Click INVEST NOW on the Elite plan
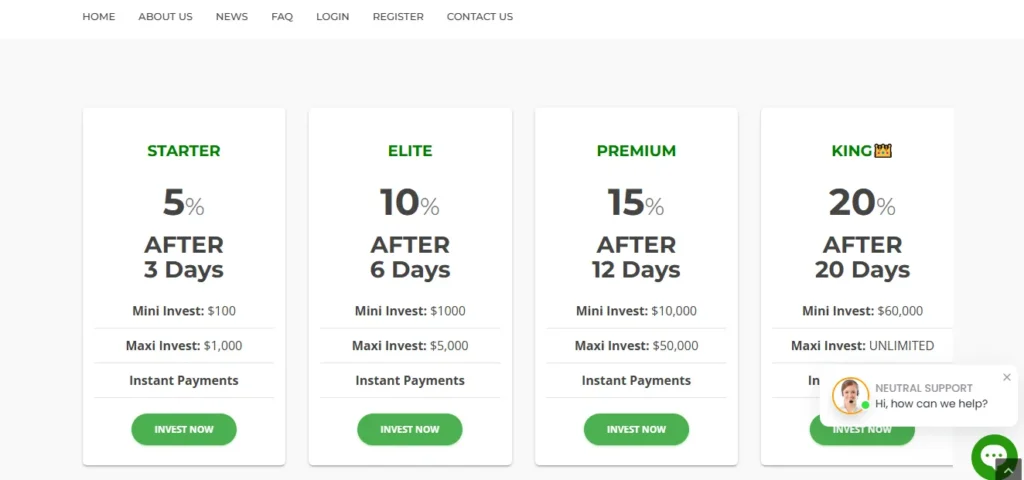 click(409, 430)
